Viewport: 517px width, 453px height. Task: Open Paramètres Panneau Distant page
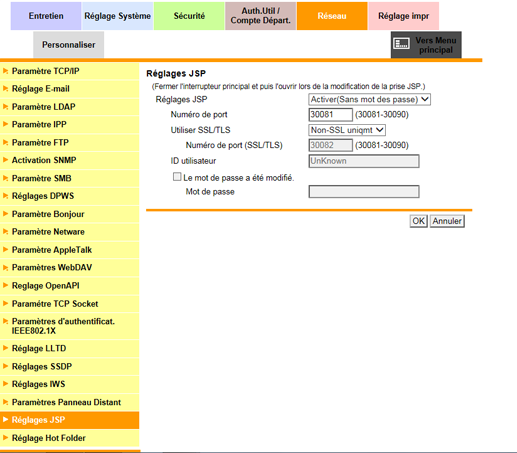pos(69,402)
